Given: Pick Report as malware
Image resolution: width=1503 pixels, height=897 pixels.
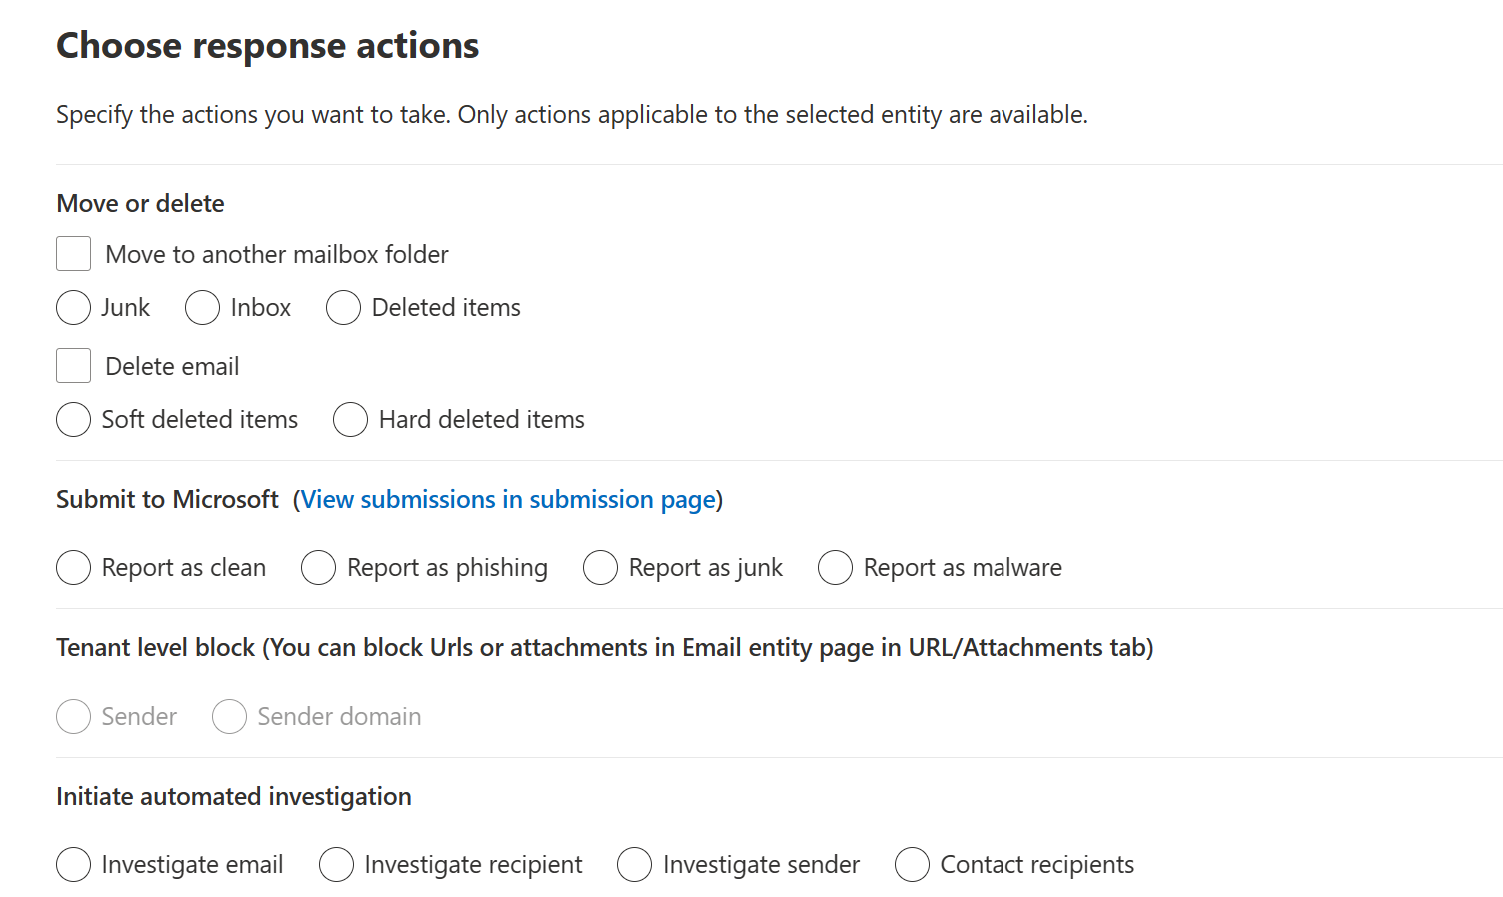Looking at the screenshot, I should pos(835,568).
